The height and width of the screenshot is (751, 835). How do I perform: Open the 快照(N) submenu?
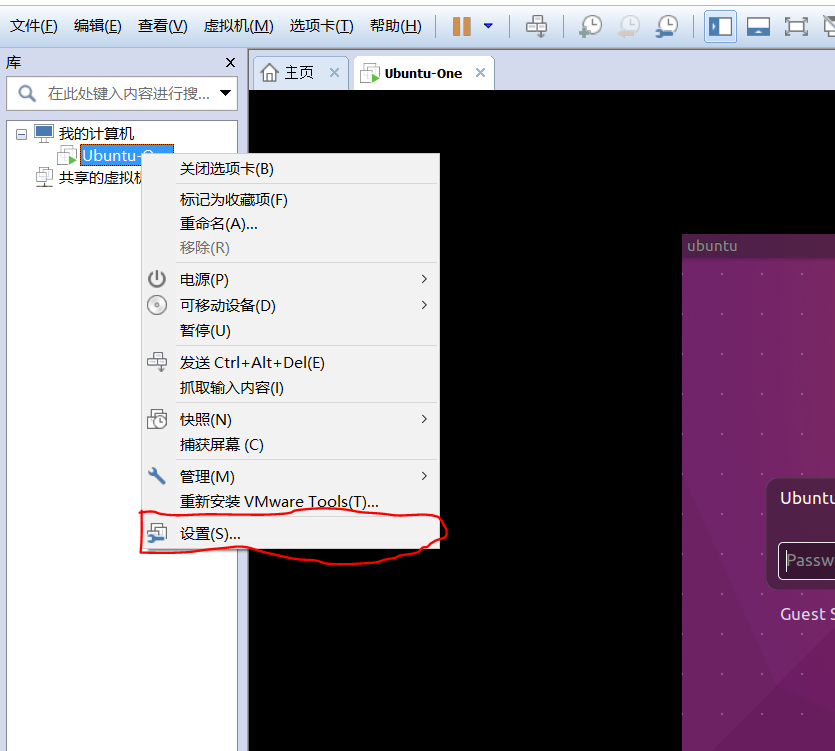(x=291, y=420)
